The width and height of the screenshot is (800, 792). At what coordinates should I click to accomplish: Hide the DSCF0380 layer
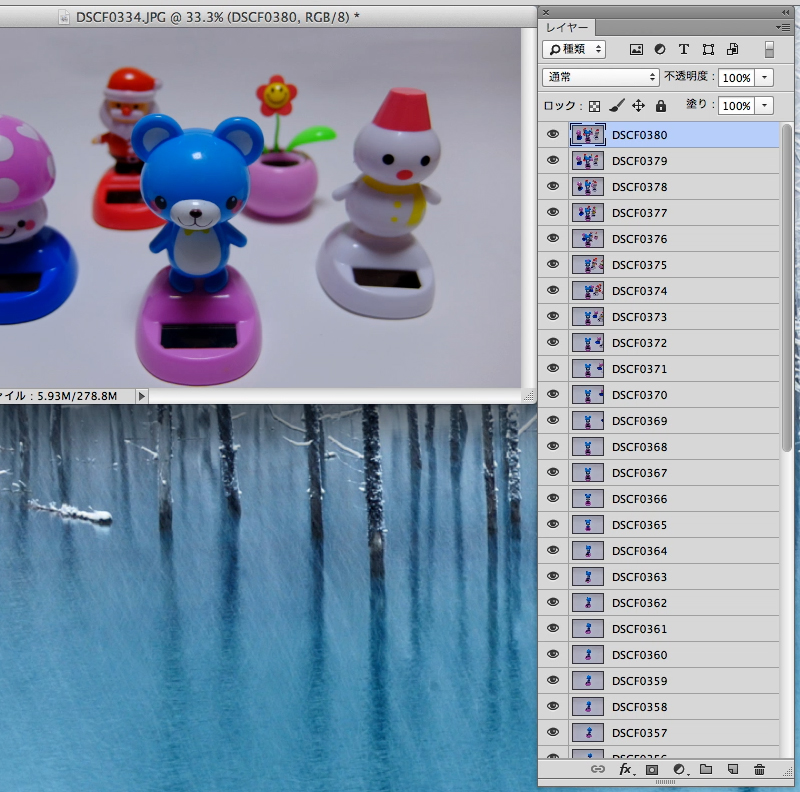tap(552, 134)
